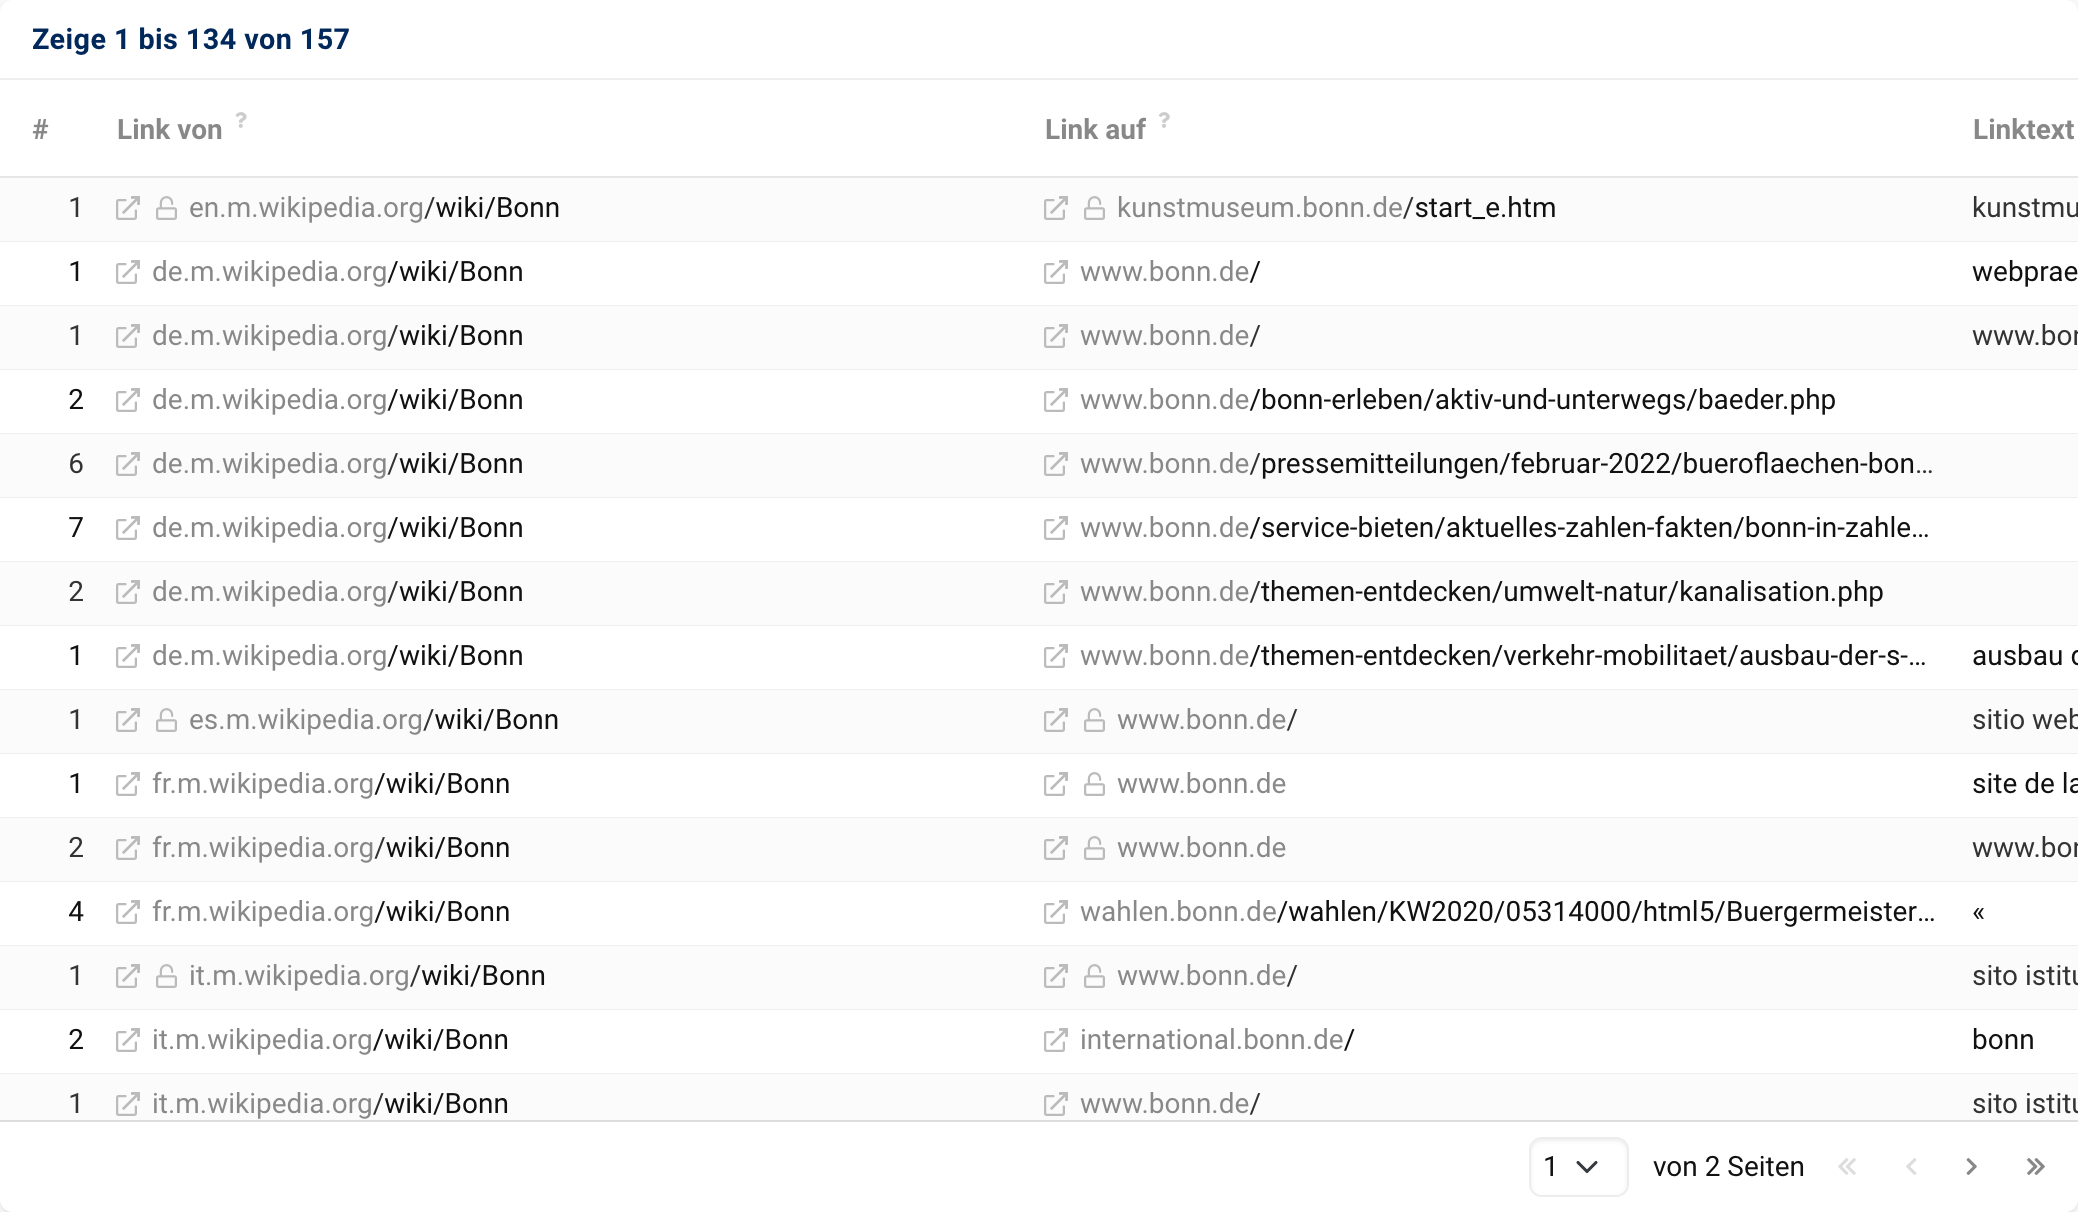Screen dimensions: 2078x1212
Task: Jump to last page double arrow
Action: 2035,1166
